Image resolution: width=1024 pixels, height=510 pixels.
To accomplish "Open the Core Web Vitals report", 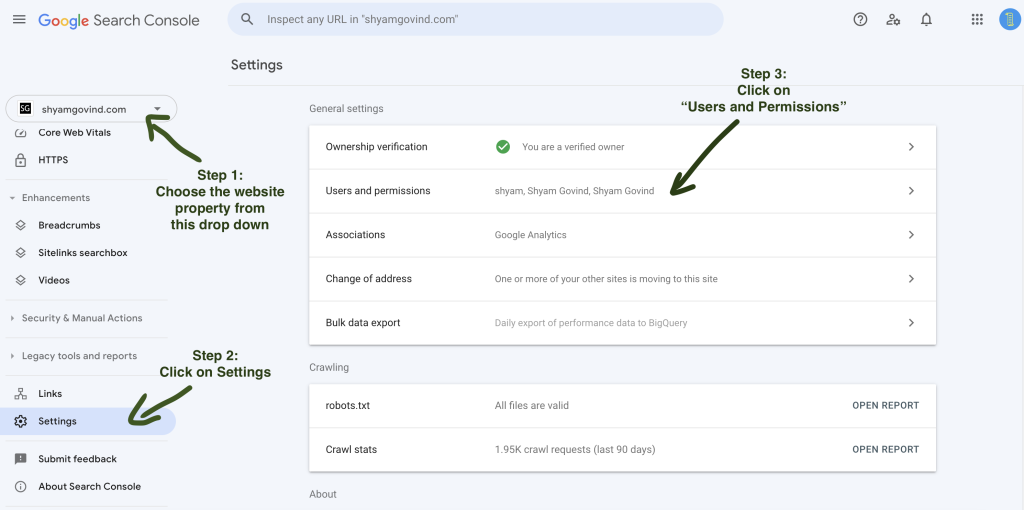I will [x=74, y=133].
